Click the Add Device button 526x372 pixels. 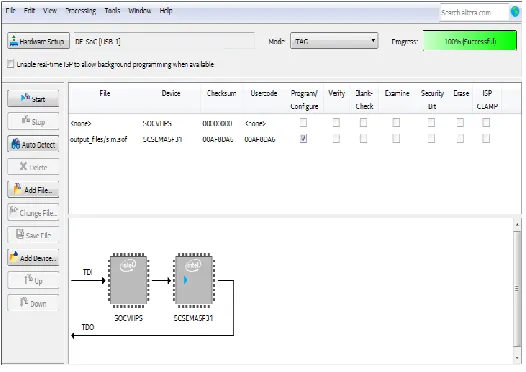[33, 258]
